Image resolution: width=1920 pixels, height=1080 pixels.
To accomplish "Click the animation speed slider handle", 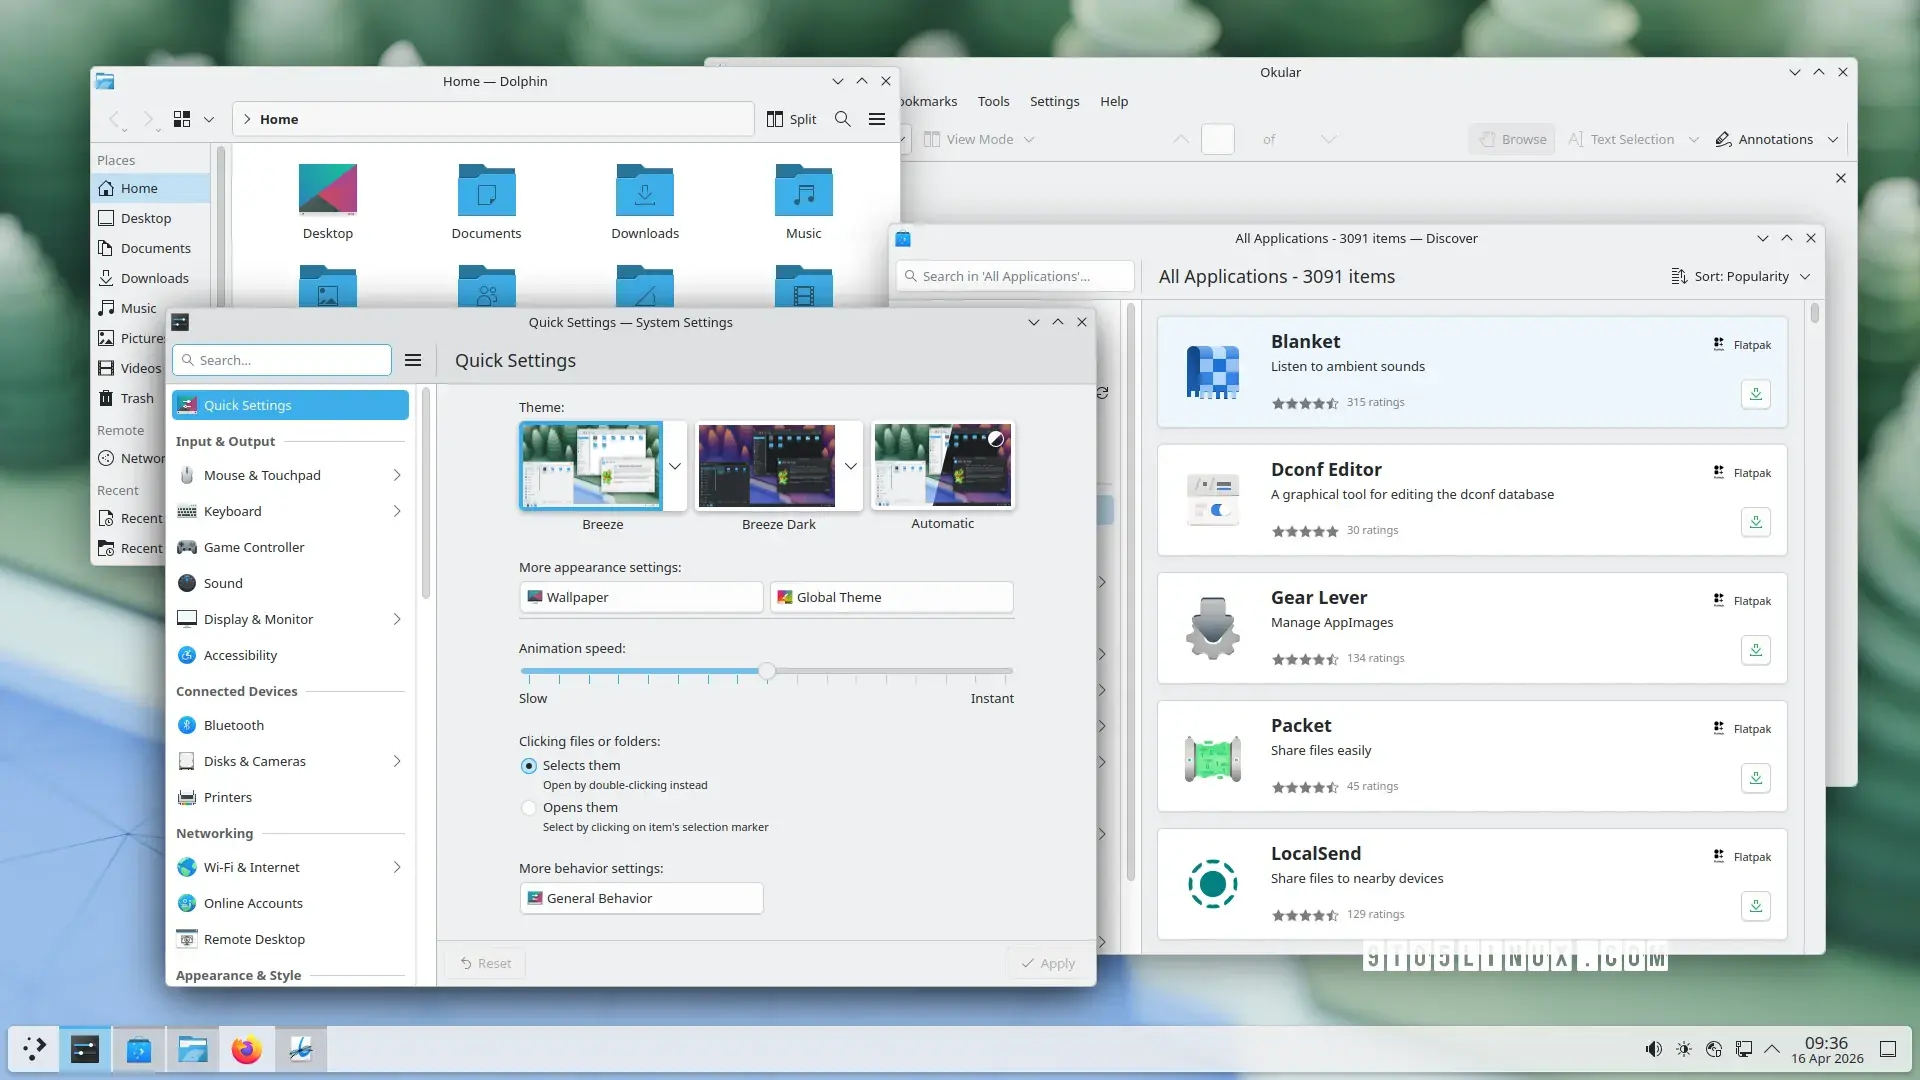I will 767,671.
